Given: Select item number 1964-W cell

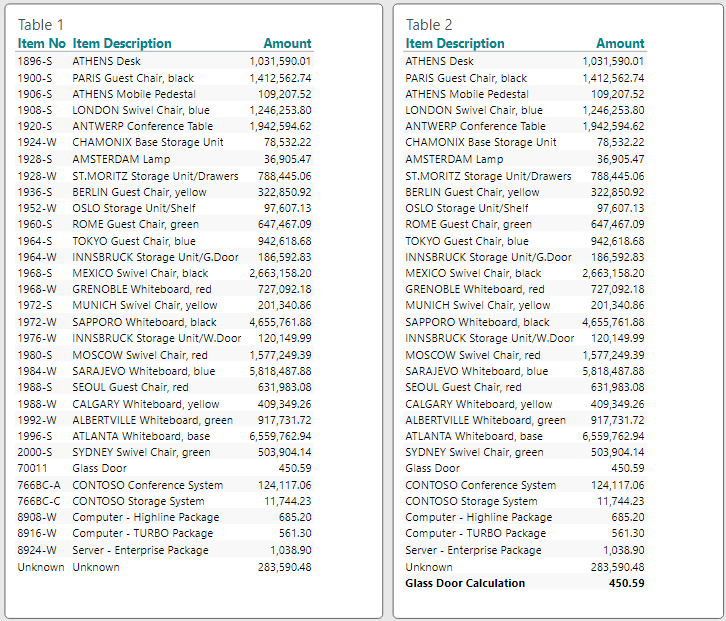Looking at the screenshot, I should pos(37,257).
